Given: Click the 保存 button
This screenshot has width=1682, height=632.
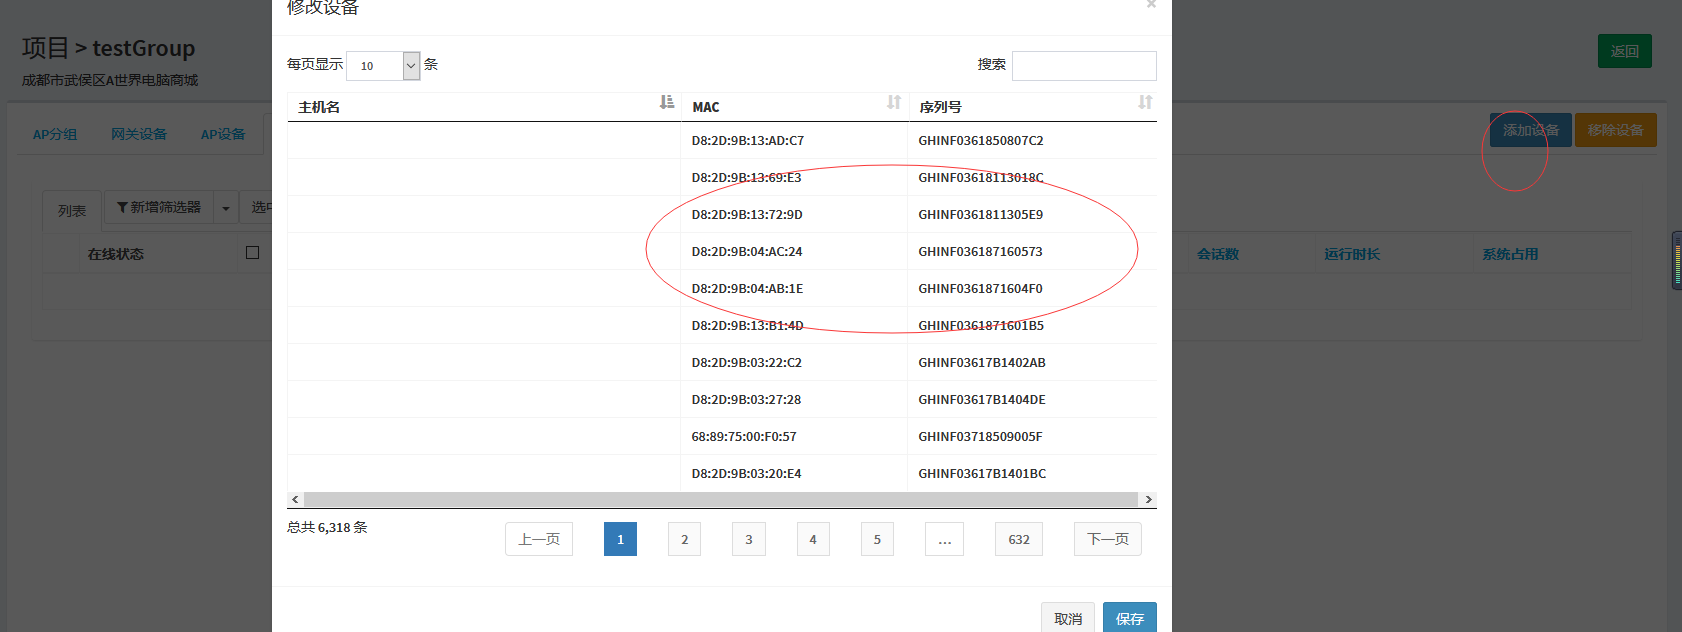Looking at the screenshot, I should pos(1129,618).
